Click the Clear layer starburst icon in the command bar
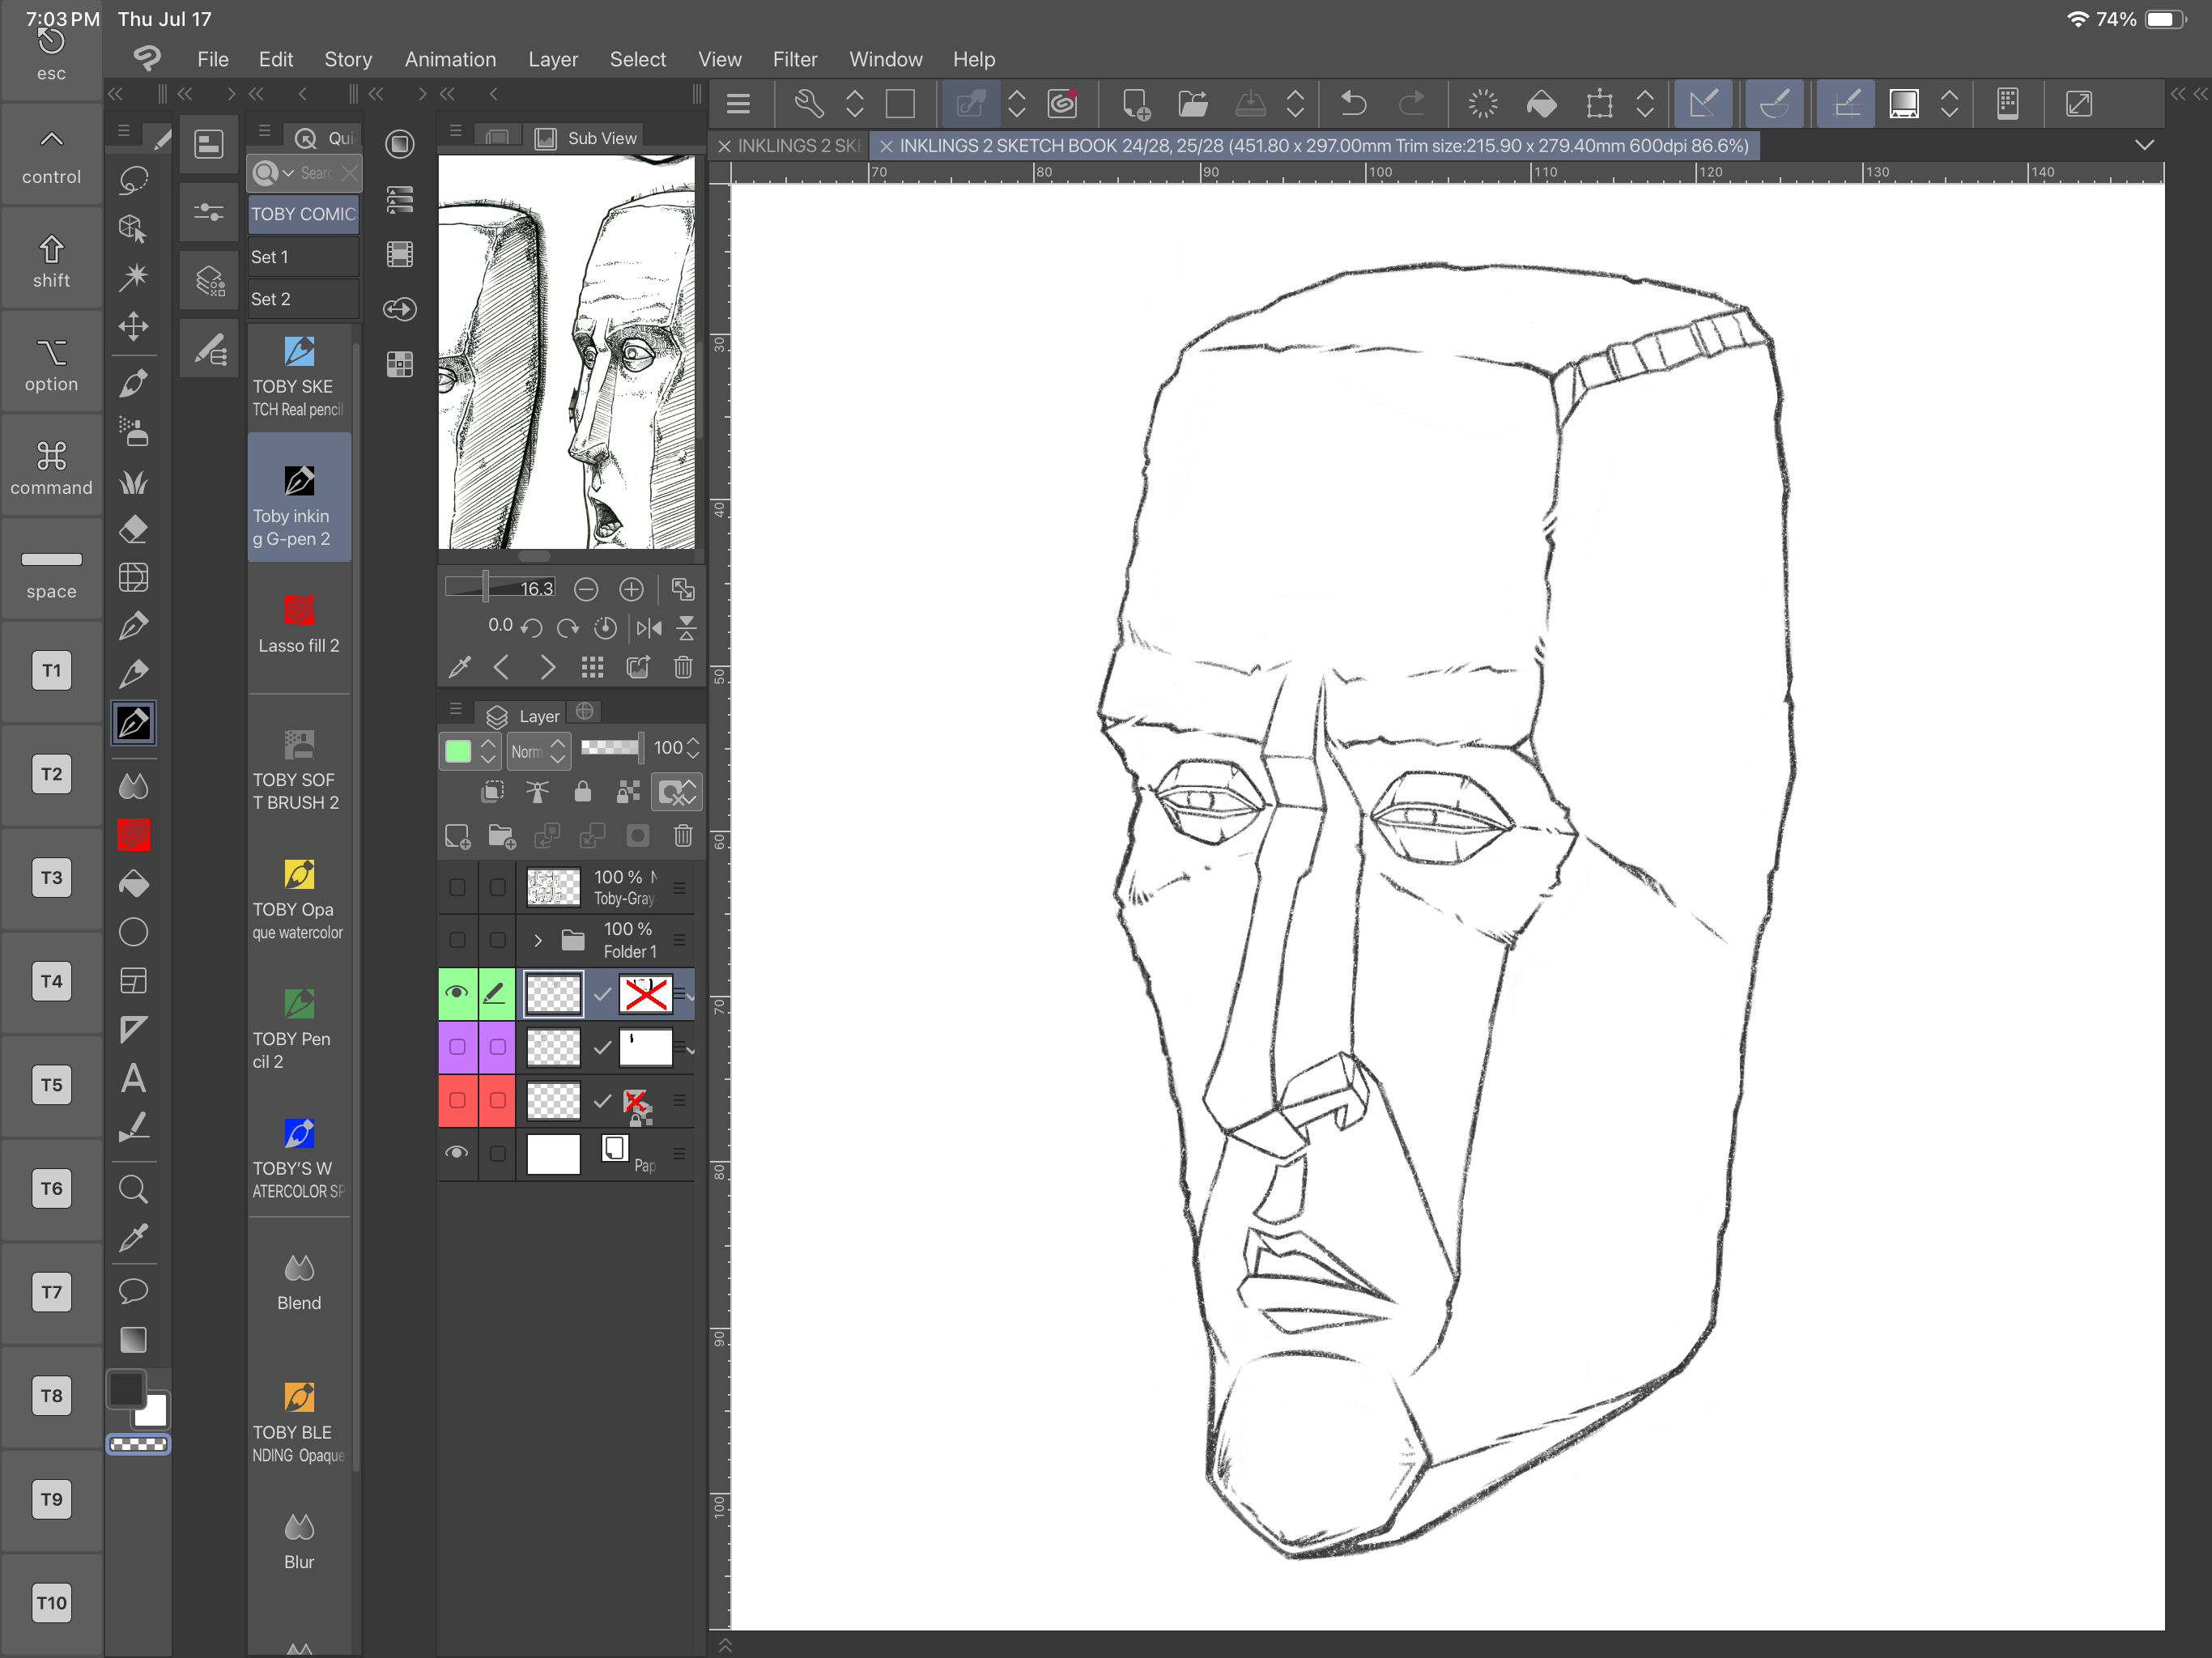Screen dimensions: 2212x1658 1483,104
